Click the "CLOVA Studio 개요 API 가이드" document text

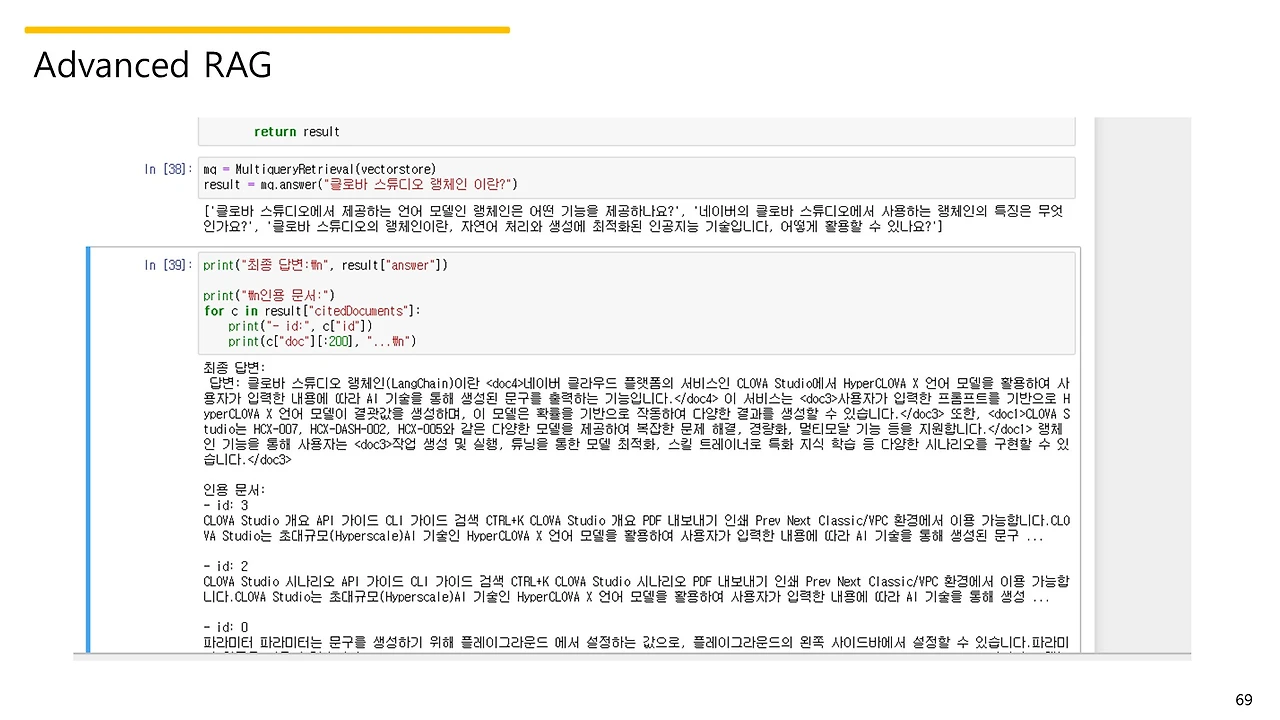[637, 528]
